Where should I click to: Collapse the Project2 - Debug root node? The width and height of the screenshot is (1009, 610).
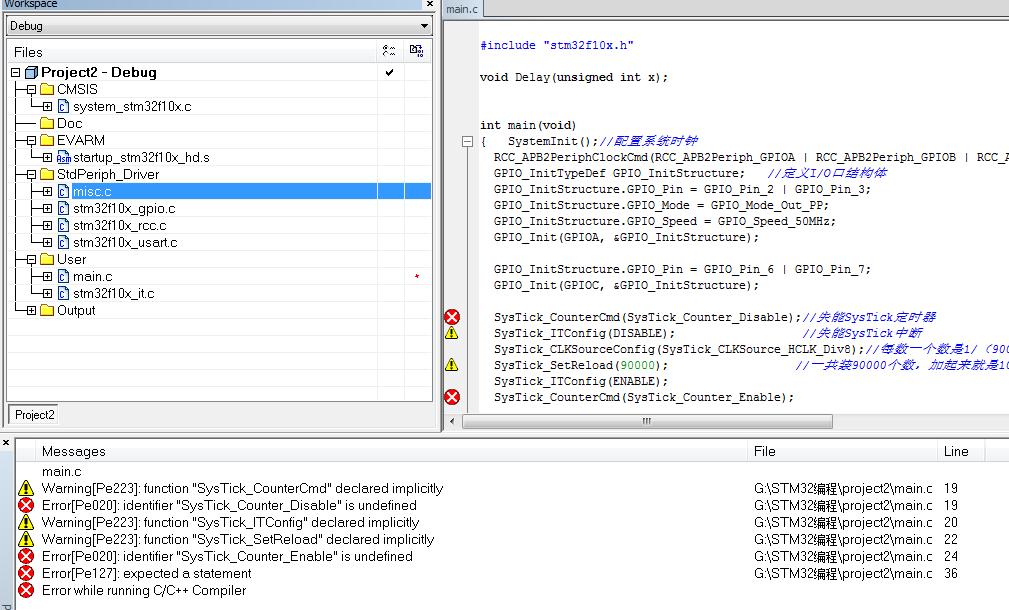[15, 73]
